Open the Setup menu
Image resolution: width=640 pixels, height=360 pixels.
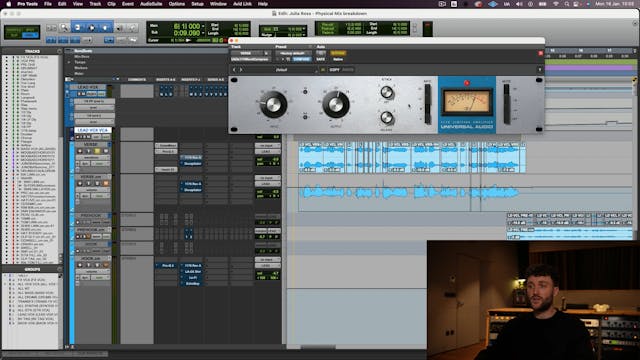tap(198, 4)
